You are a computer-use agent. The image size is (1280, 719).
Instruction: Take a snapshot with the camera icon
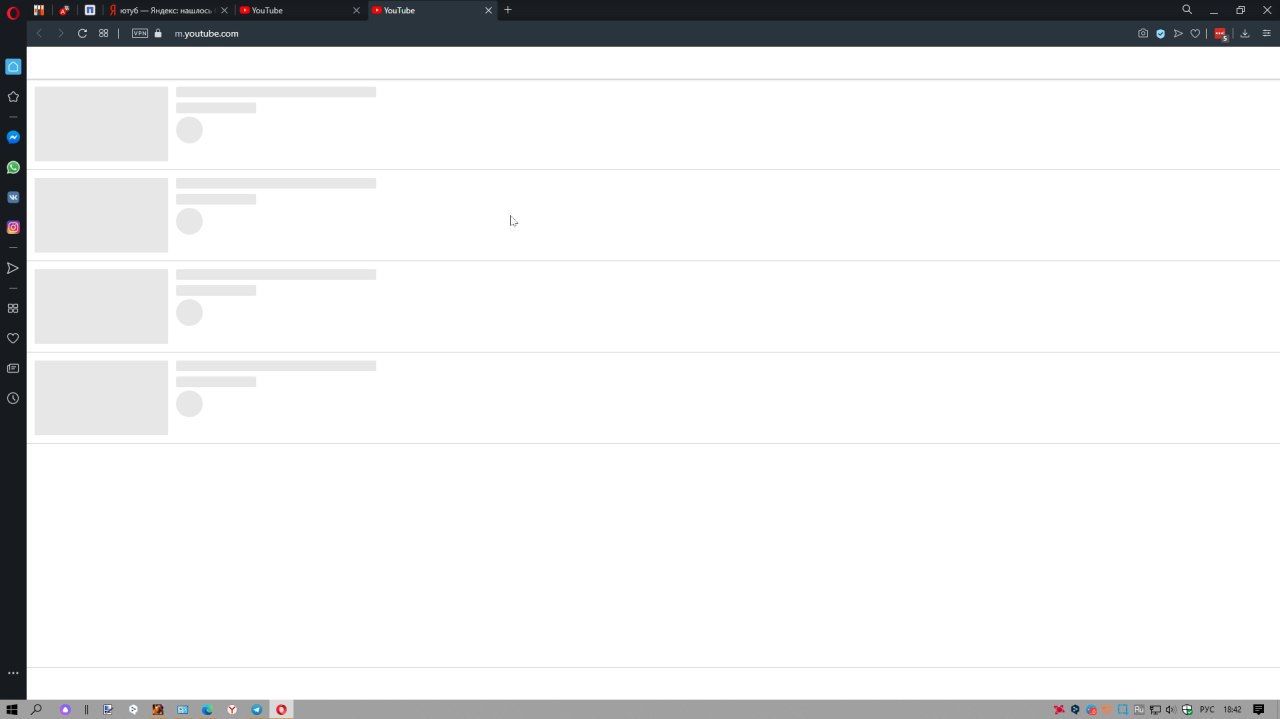tap(1143, 33)
